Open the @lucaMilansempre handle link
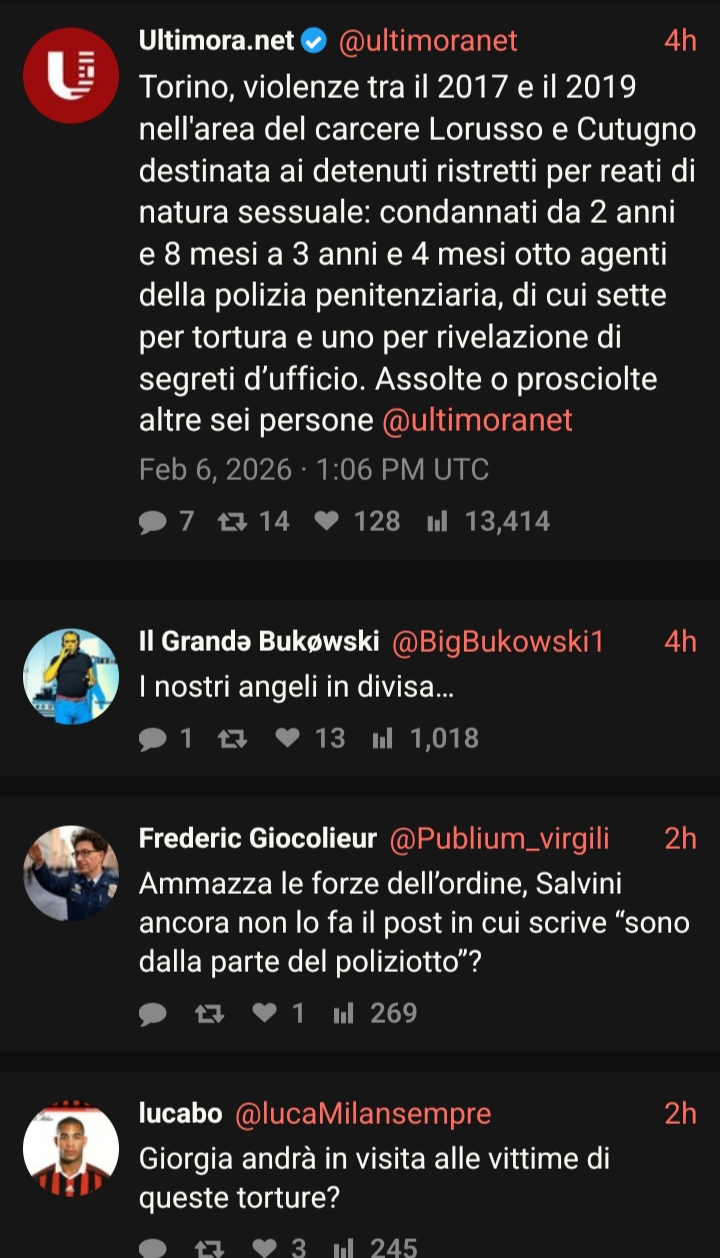Image resolution: width=720 pixels, height=1258 pixels. (362, 1113)
